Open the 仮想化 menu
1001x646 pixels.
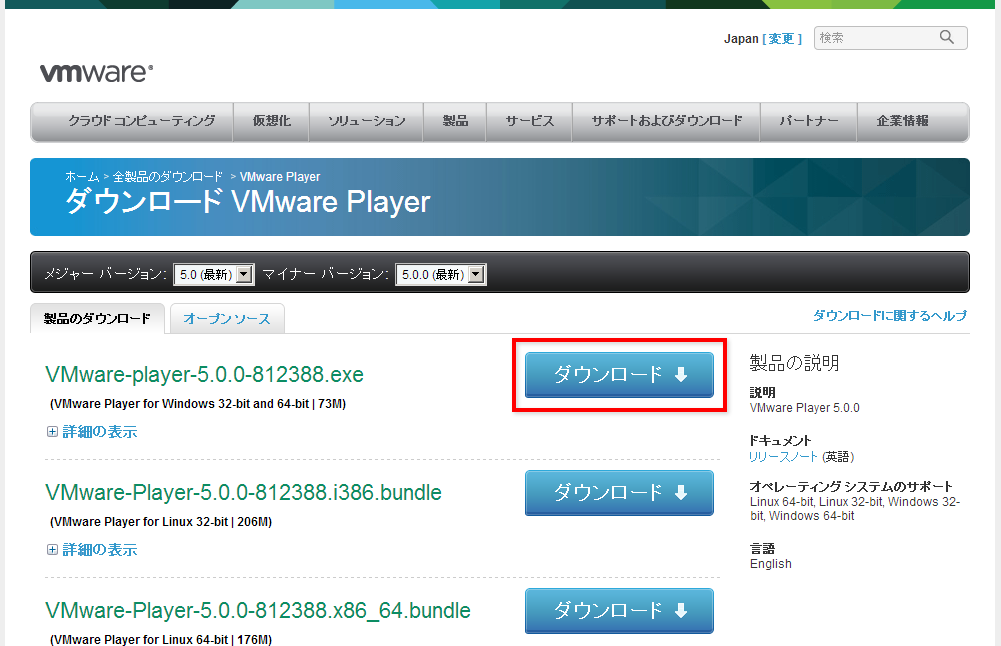click(x=271, y=121)
